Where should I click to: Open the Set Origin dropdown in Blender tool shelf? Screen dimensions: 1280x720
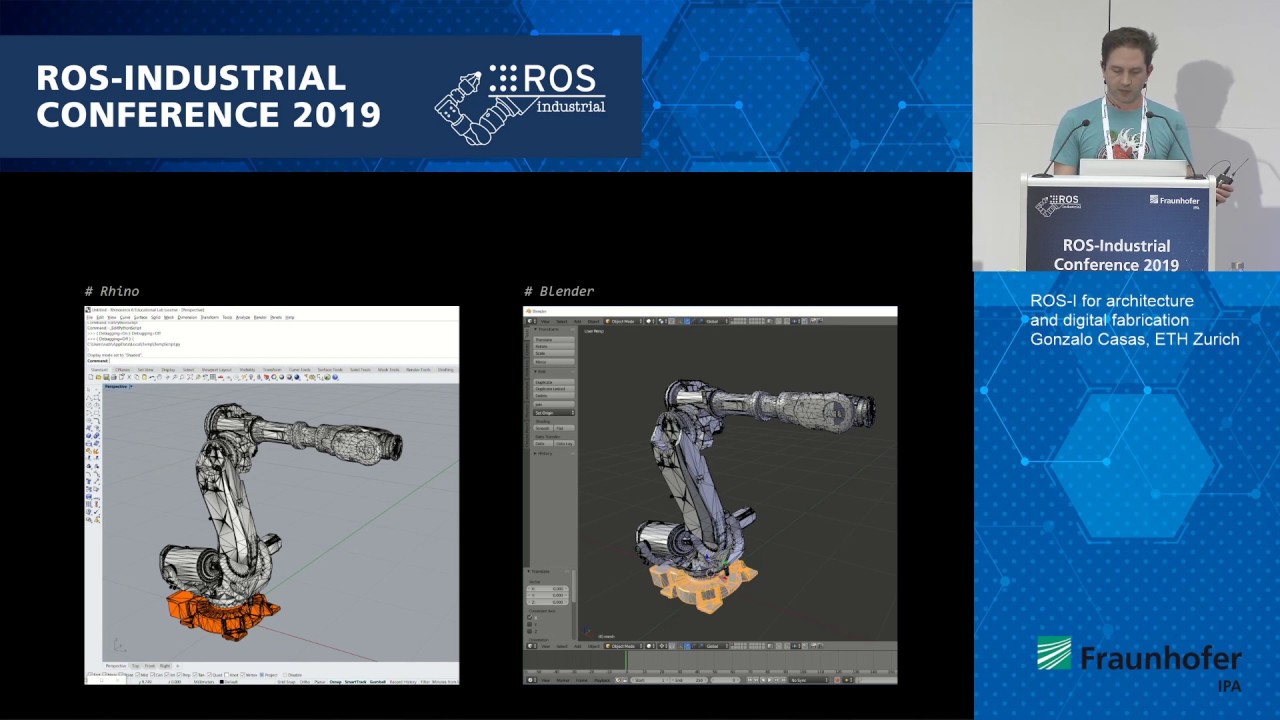[554, 413]
